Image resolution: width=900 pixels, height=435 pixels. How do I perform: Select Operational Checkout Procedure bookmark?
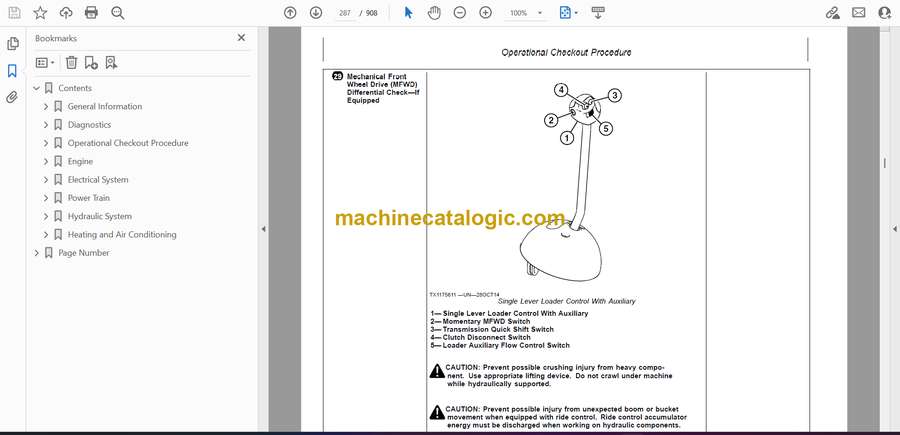point(128,143)
